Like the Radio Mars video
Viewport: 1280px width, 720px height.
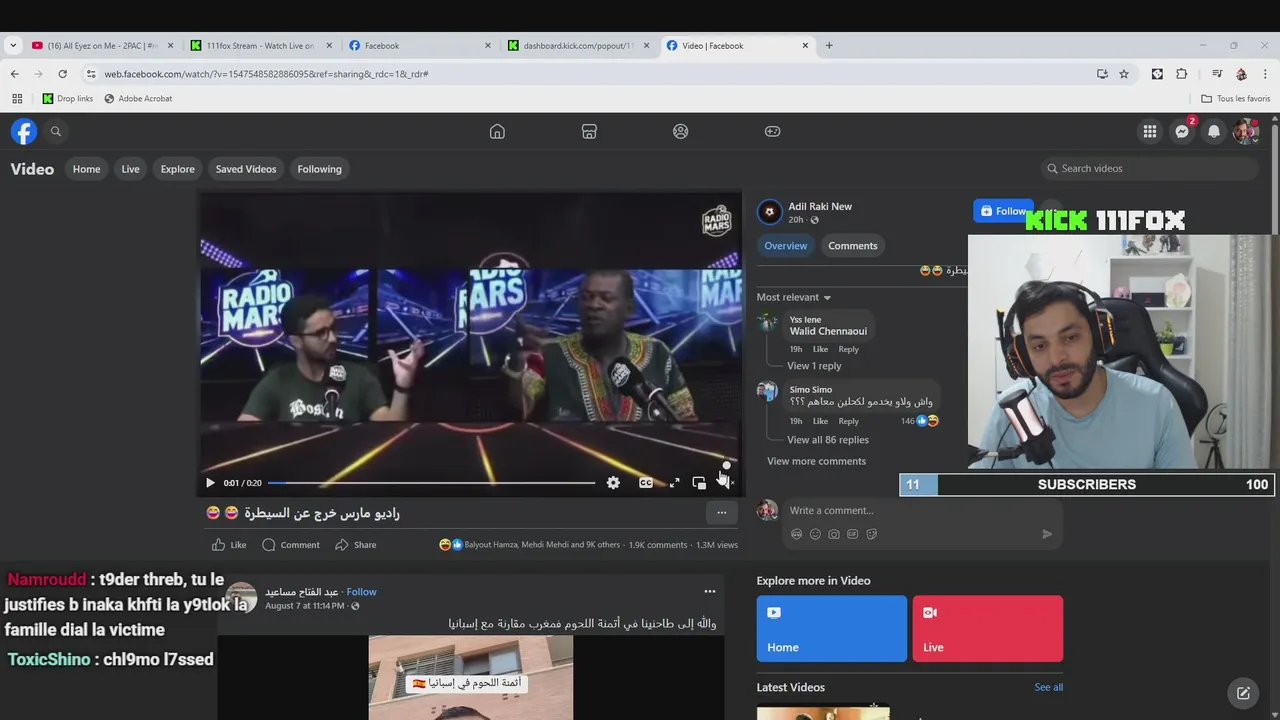[x=229, y=545]
